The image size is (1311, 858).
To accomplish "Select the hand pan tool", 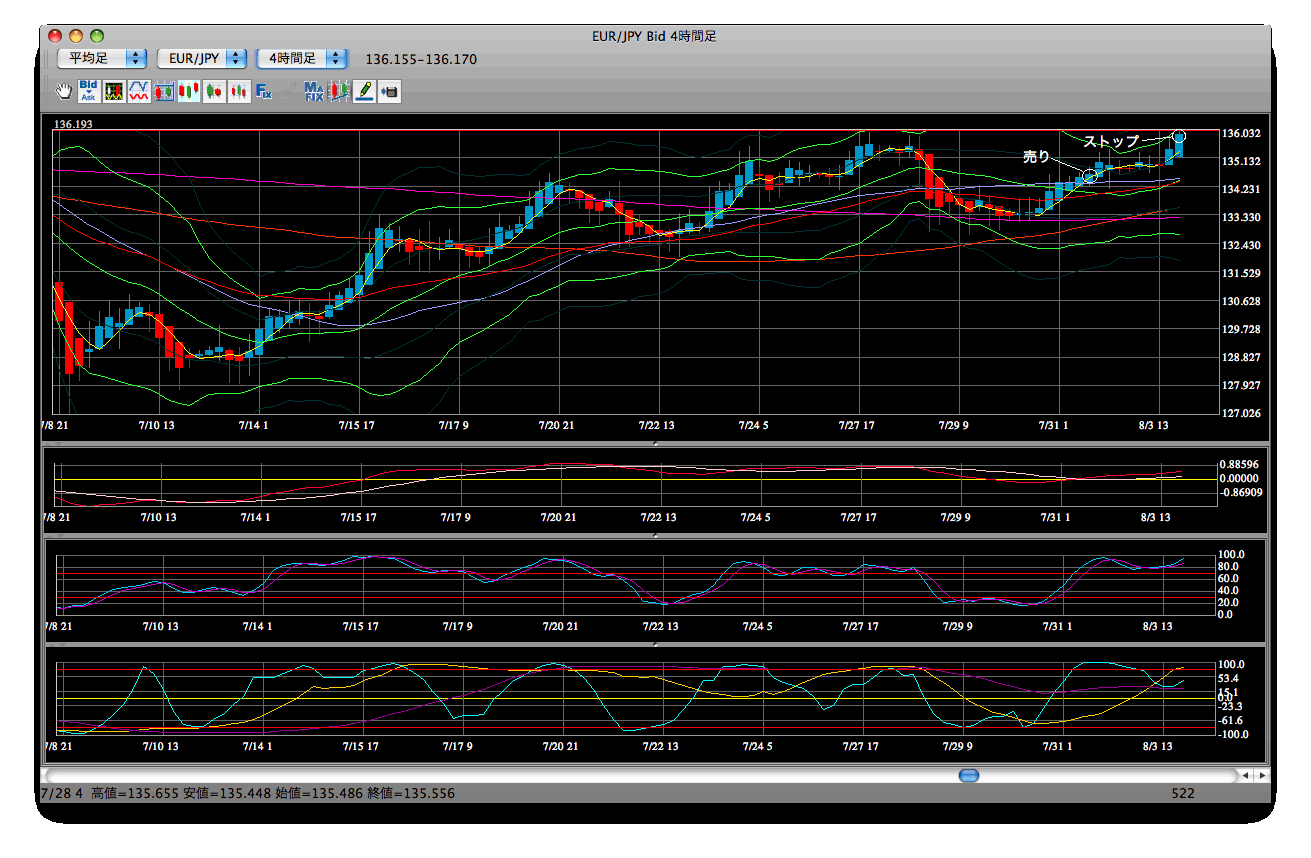I will pyautogui.click(x=64, y=92).
